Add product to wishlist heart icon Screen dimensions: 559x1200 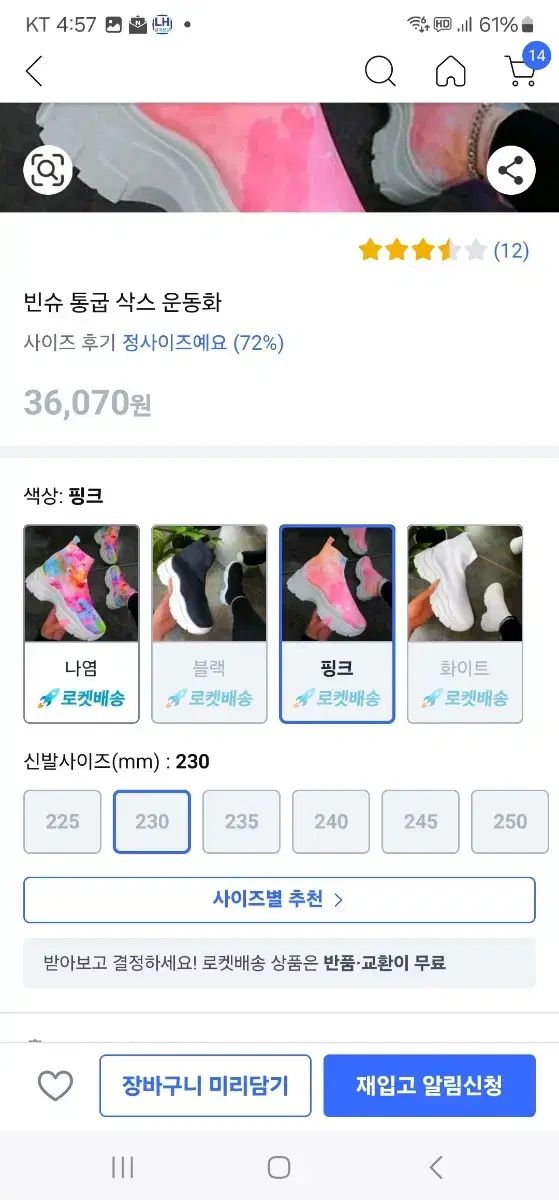coord(55,1086)
